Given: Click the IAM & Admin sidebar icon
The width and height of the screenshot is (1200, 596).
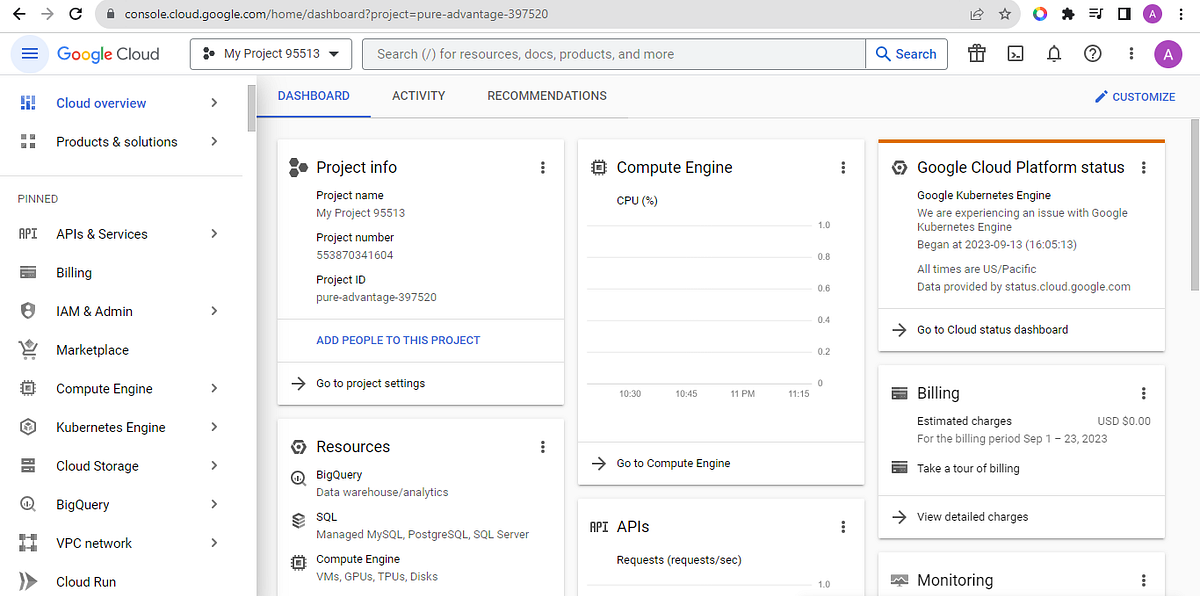Looking at the screenshot, I should tap(22, 311).
